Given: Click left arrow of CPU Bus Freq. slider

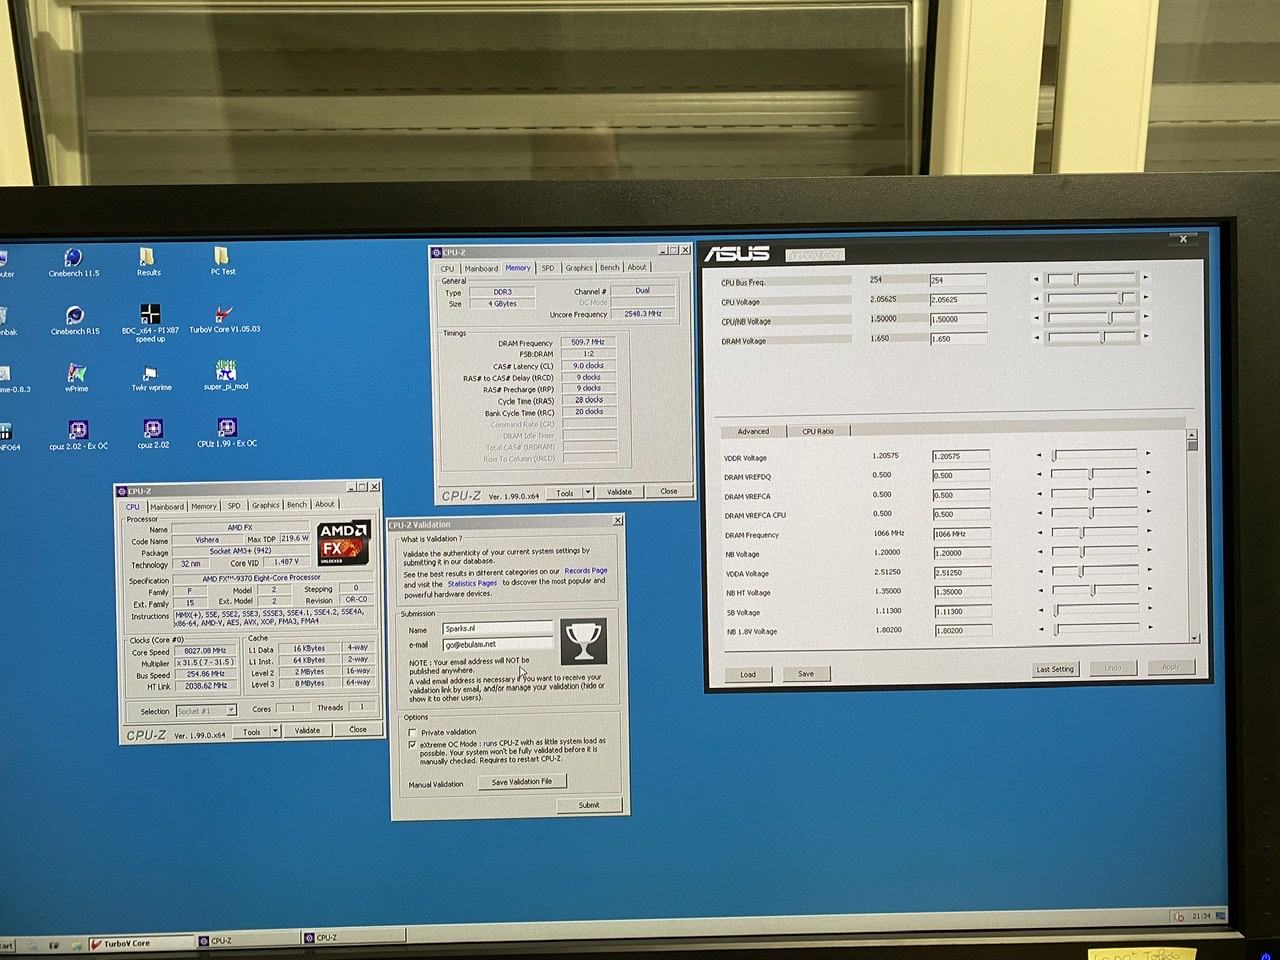Looking at the screenshot, I should [x=1036, y=279].
